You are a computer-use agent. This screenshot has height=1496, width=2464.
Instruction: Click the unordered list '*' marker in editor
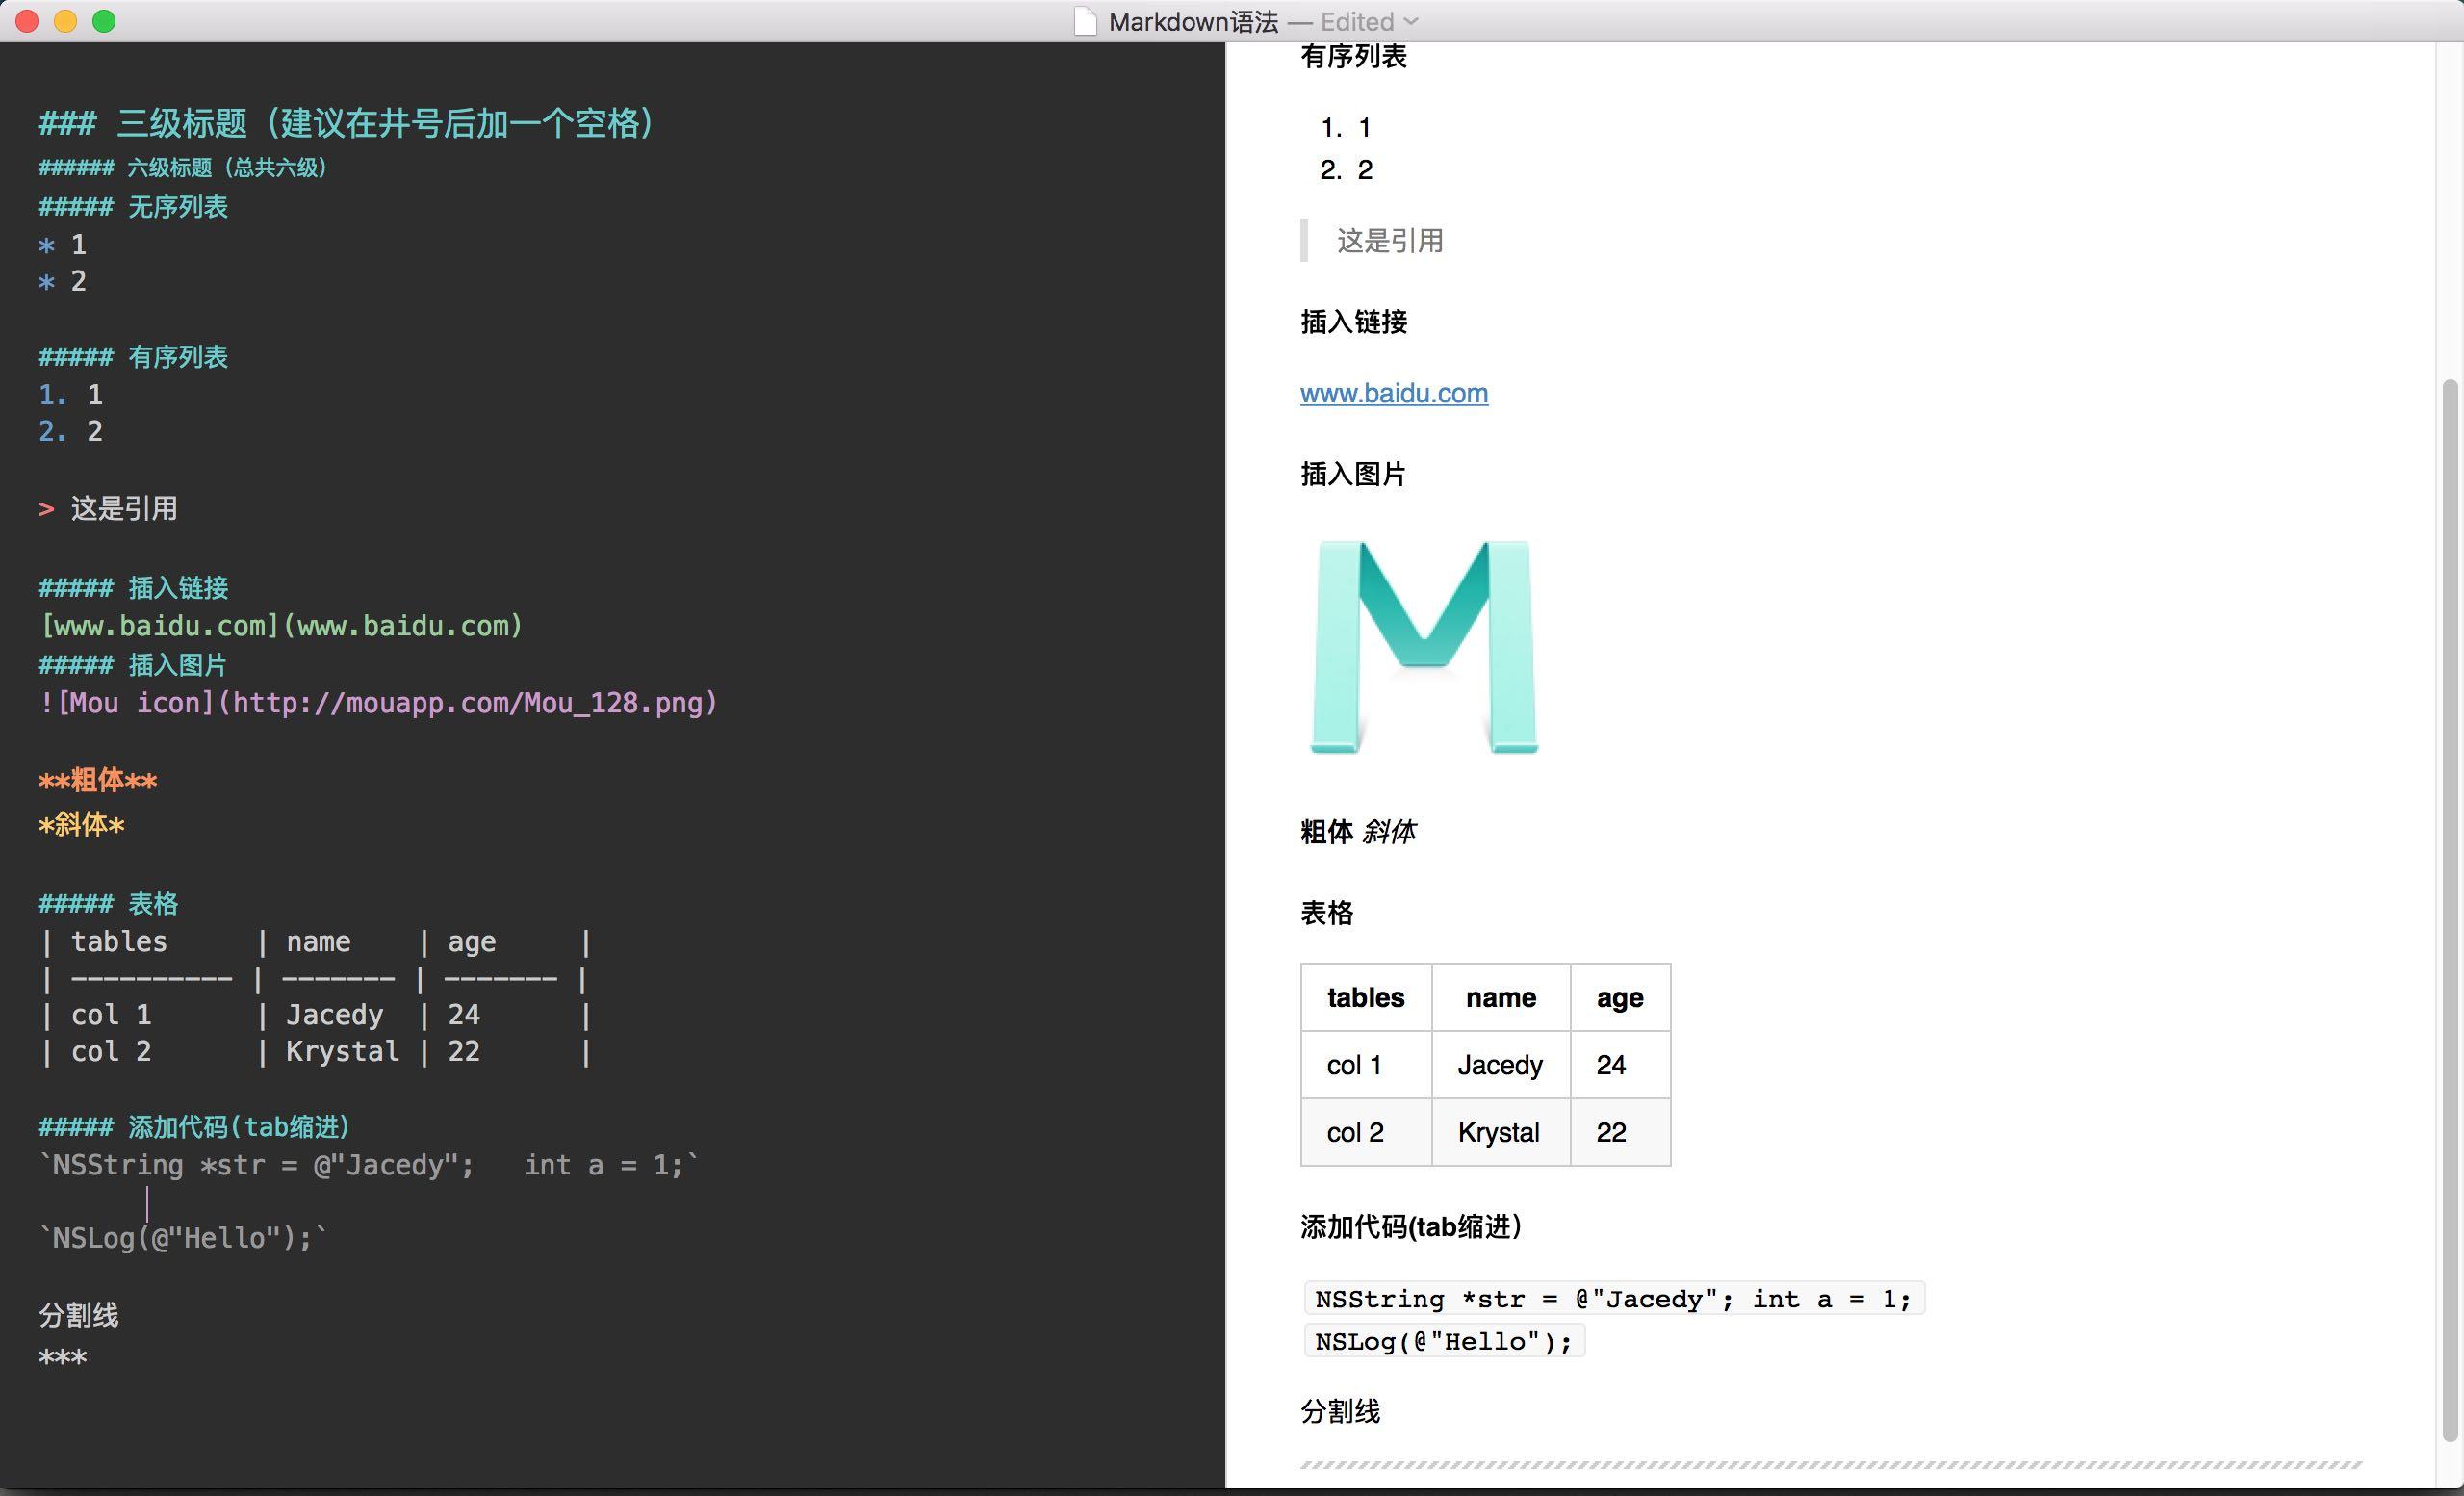[x=44, y=243]
